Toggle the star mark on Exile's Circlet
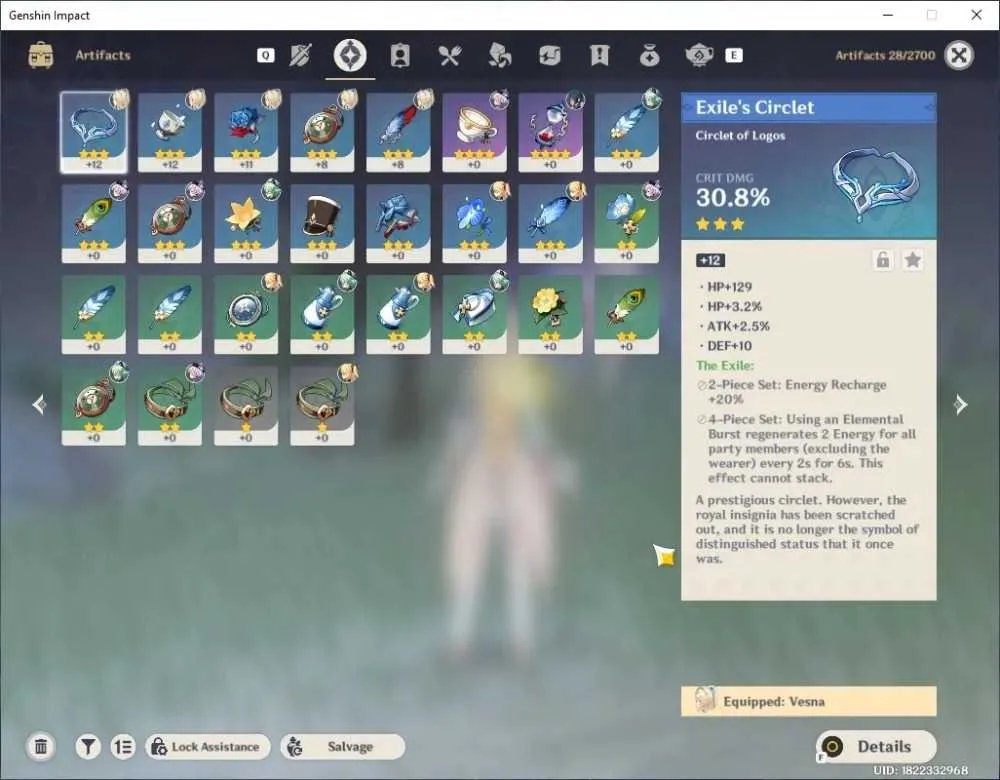The image size is (1000, 780). click(x=913, y=260)
